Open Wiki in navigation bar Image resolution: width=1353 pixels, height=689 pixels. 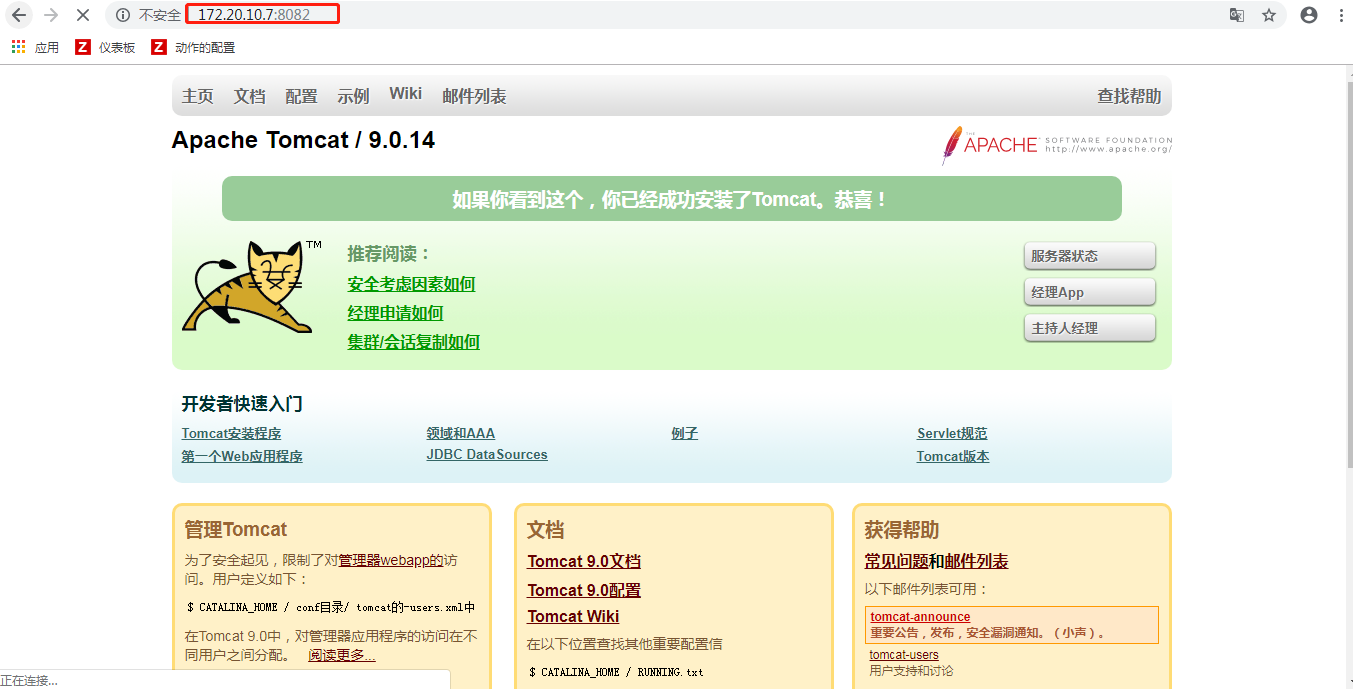point(406,93)
